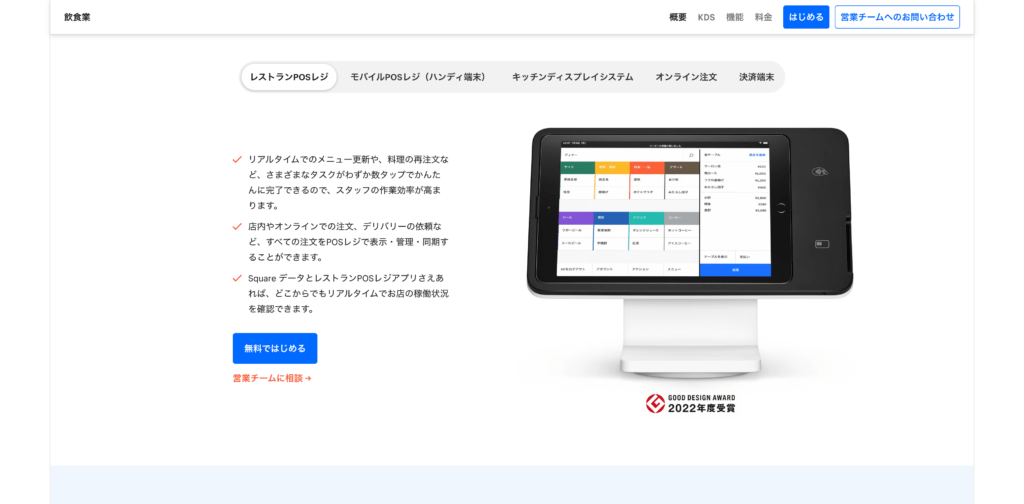Go to the KDS nav item
Screen dimensions: 1024x504
[x=706, y=17]
